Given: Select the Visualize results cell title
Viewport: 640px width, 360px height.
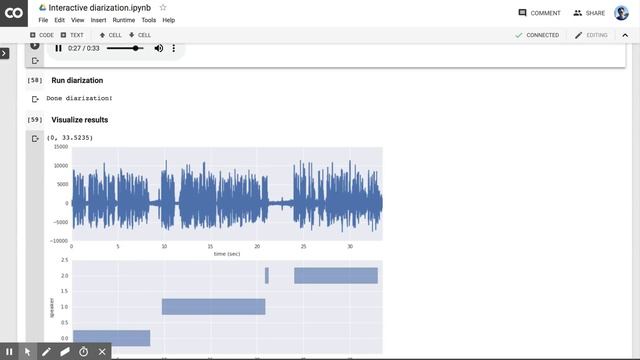Looking at the screenshot, I should pos(80,120).
